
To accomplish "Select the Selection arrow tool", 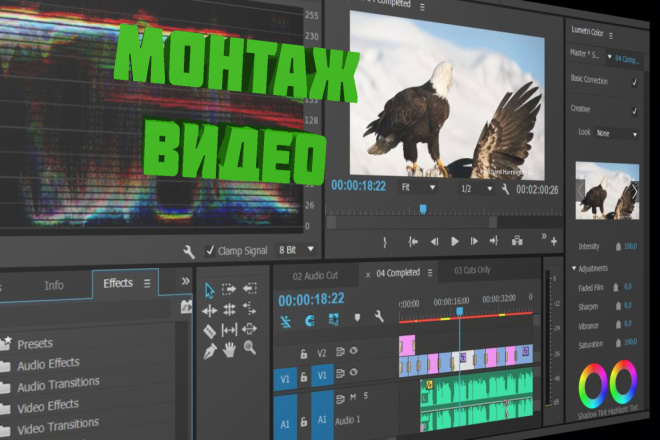I will 209,291.
